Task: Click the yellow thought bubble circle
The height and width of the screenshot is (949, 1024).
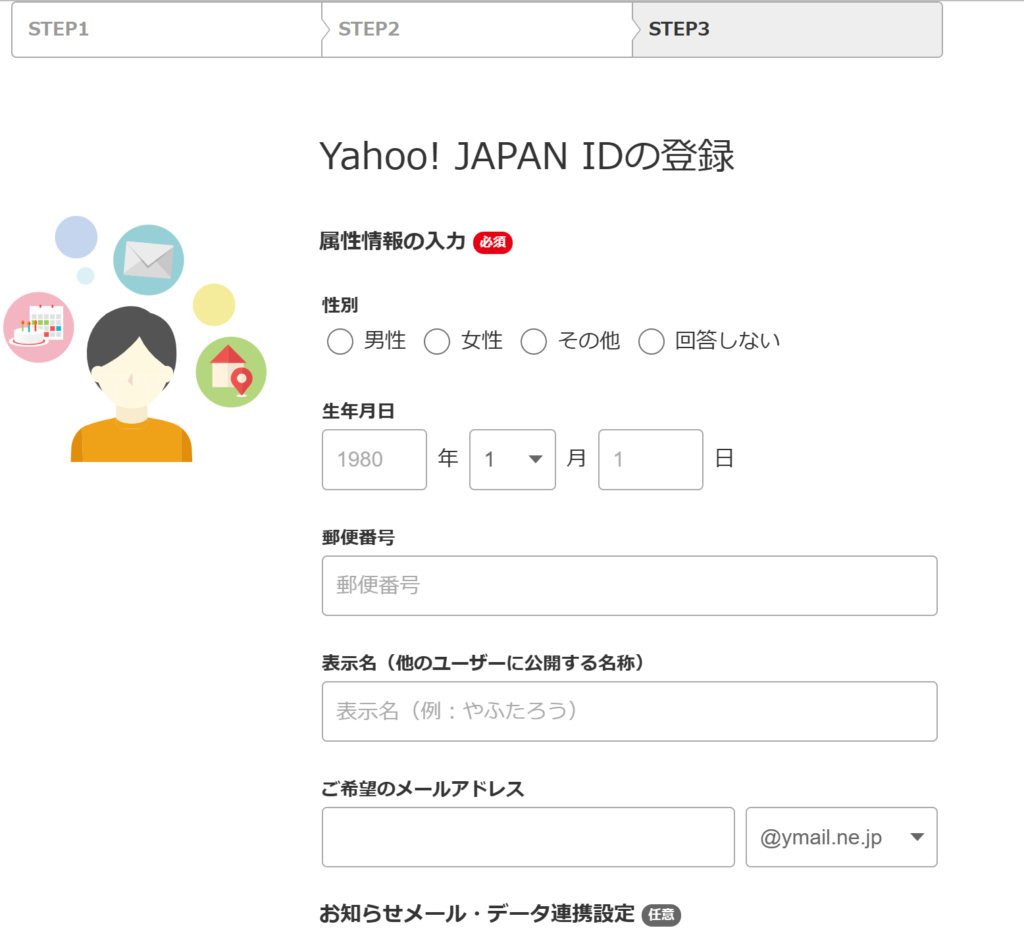Action: click(215, 304)
